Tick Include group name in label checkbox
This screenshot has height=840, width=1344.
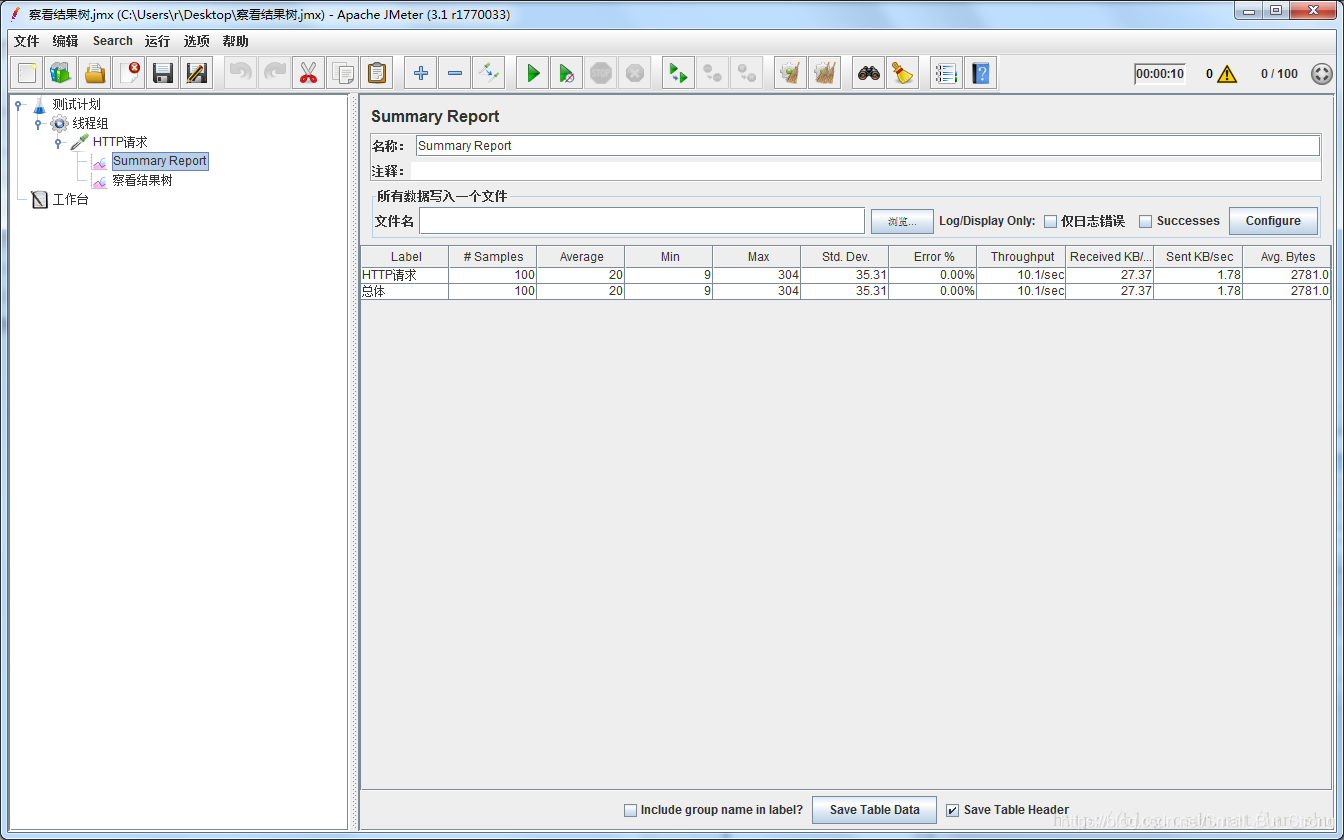tap(630, 810)
